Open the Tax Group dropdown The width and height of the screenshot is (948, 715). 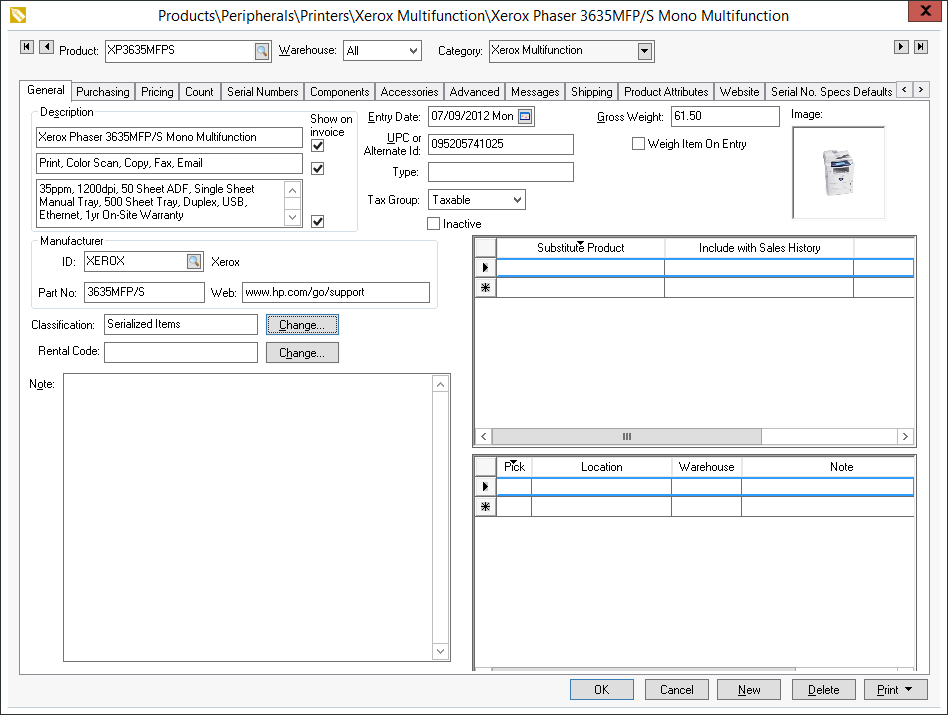point(516,200)
